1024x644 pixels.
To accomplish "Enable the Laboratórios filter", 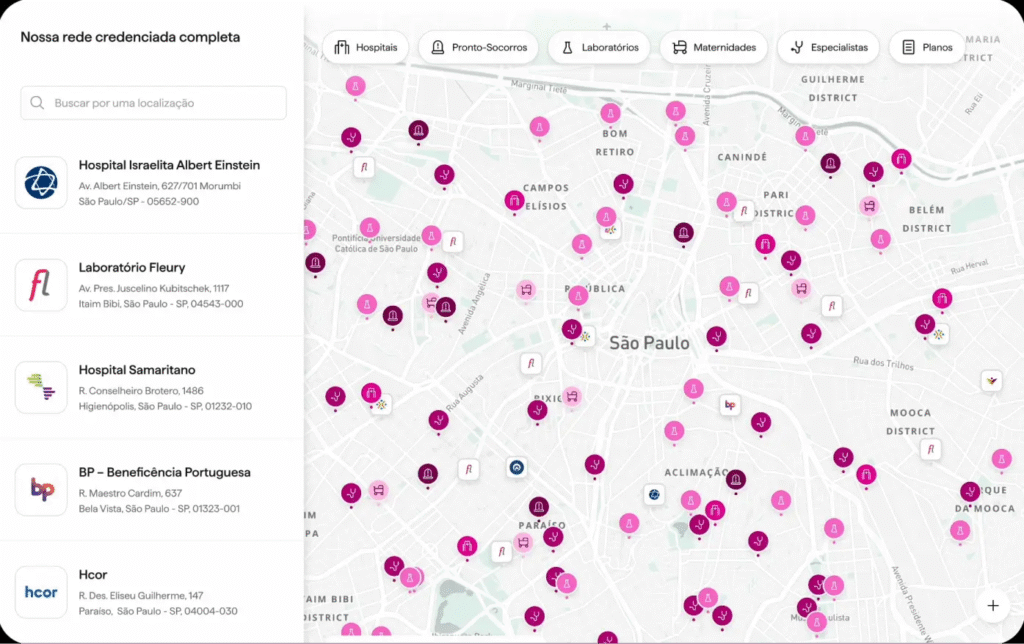I will 600,48.
